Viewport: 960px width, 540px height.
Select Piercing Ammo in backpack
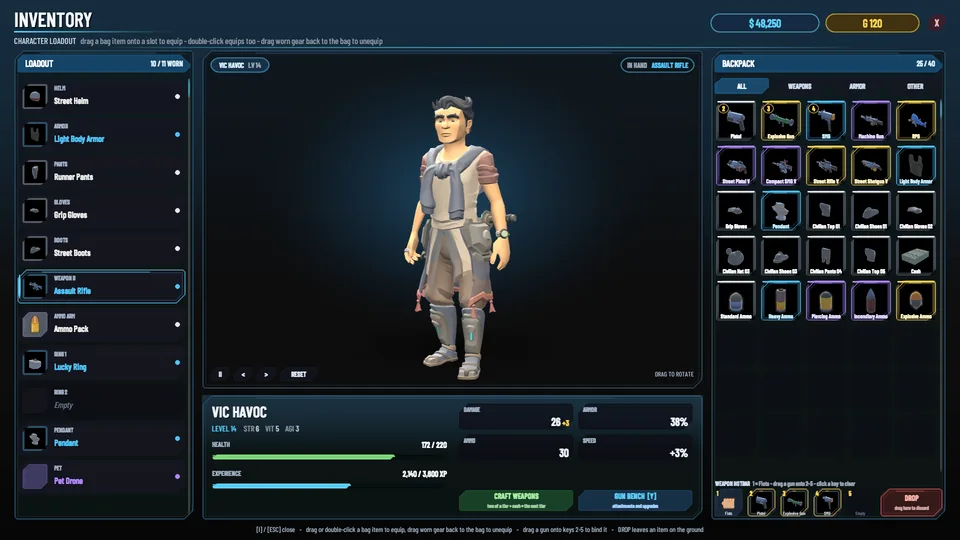coord(826,301)
